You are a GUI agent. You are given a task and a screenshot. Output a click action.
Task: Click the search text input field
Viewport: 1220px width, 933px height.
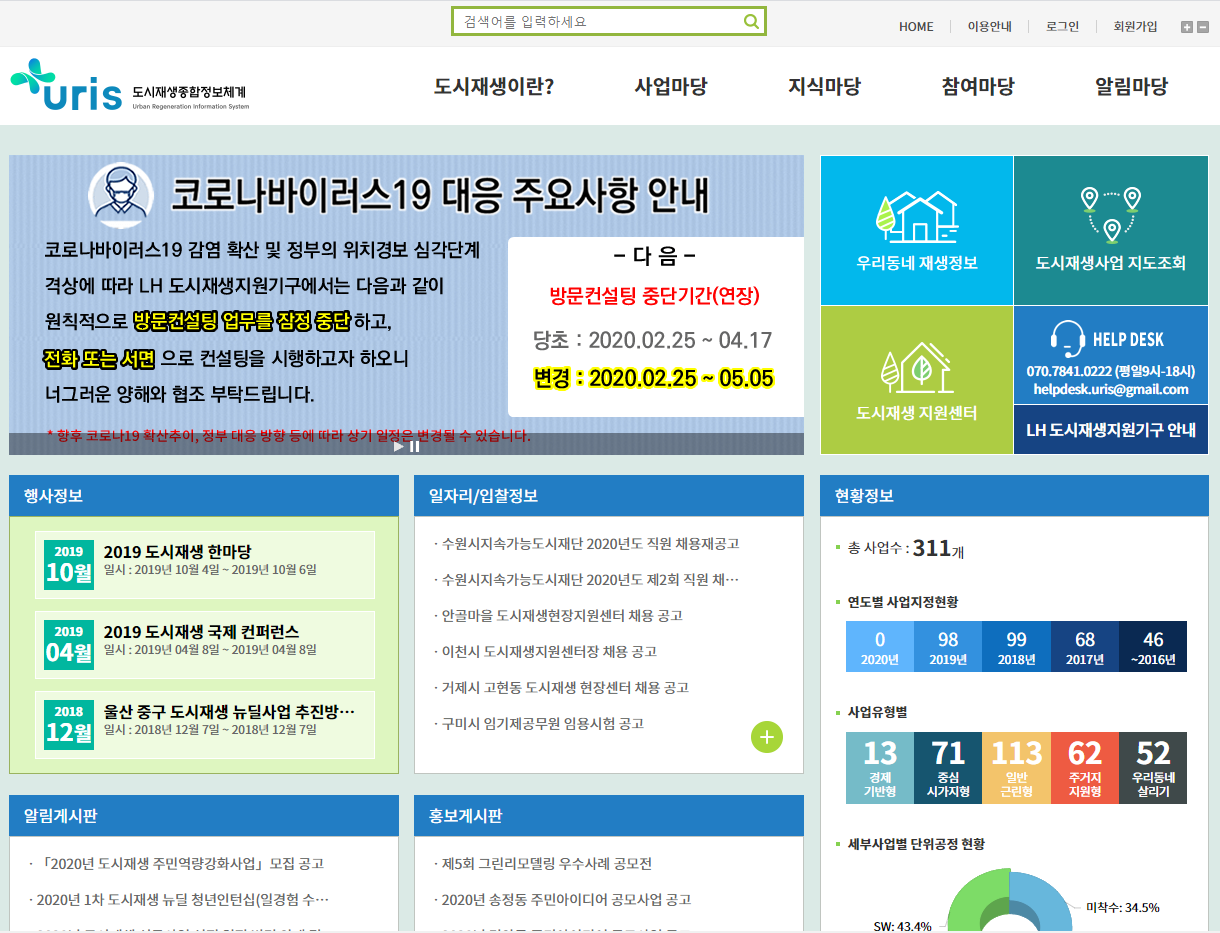pos(599,21)
